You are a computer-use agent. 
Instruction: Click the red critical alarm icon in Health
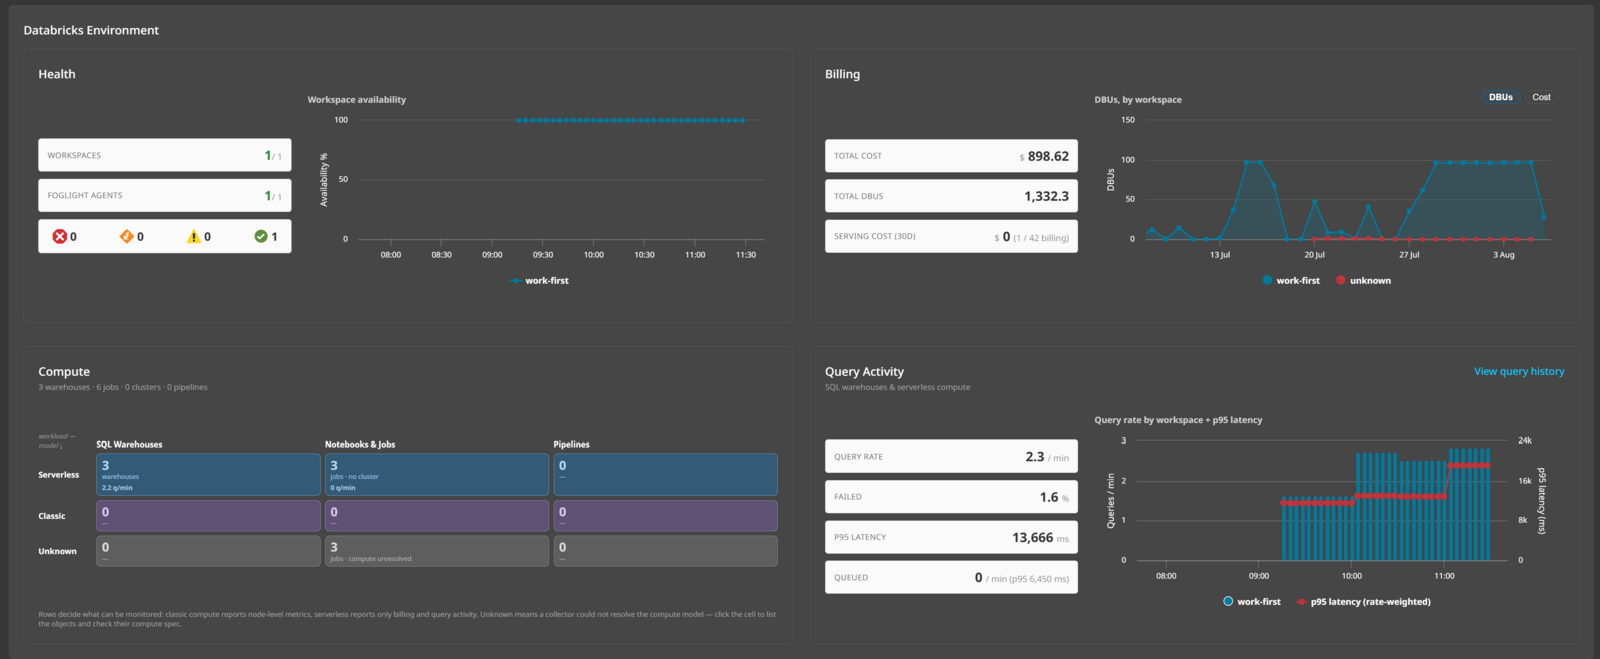59,236
